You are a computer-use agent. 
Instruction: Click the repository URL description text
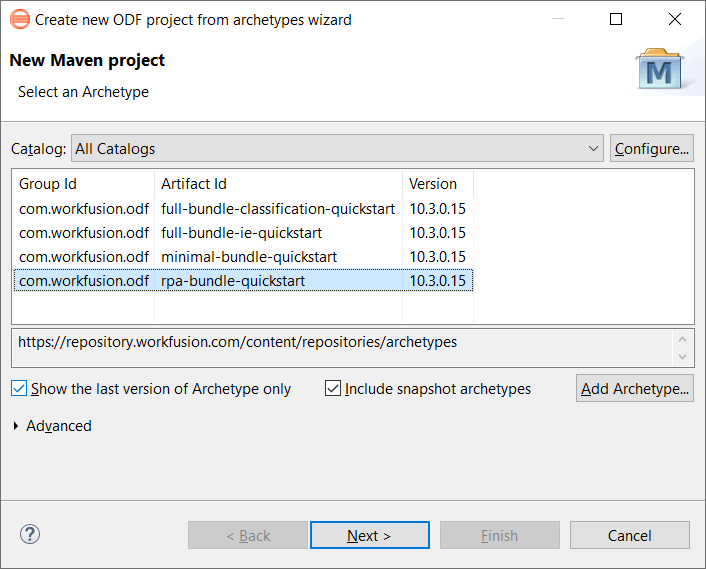pyautogui.click(x=237, y=342)
